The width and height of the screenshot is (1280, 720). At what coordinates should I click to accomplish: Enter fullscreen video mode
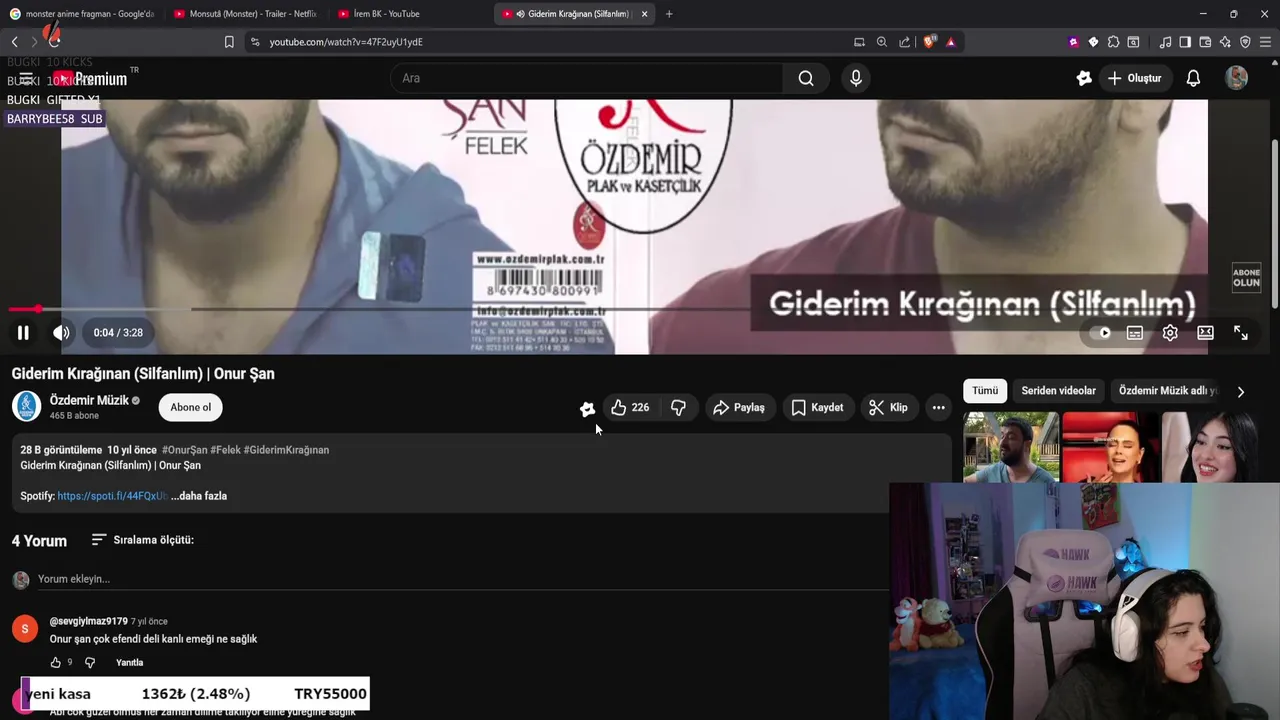click(x=1241, y=333)
